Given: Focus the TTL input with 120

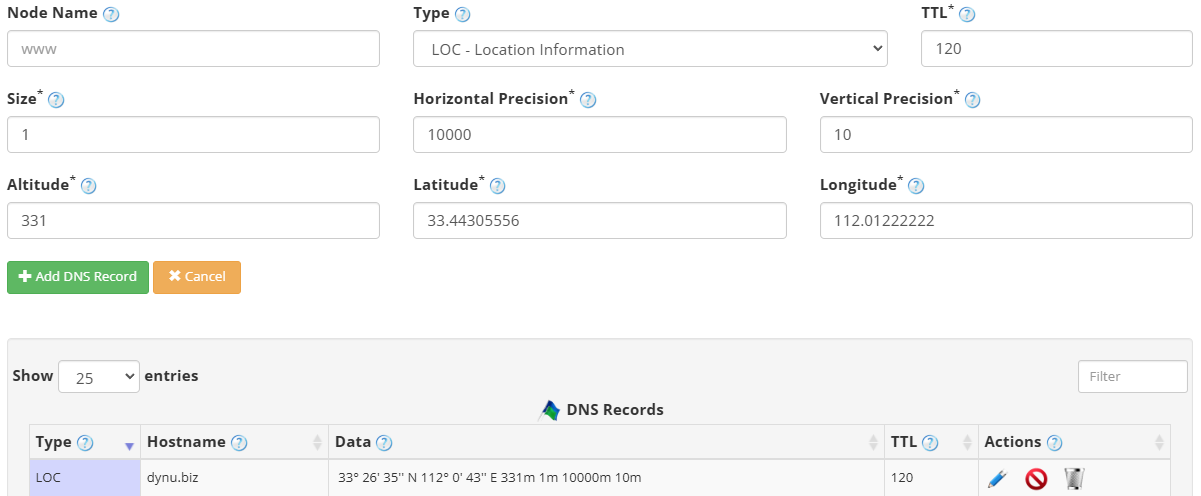Looking at the screenshot, I should coord(1056,49).
